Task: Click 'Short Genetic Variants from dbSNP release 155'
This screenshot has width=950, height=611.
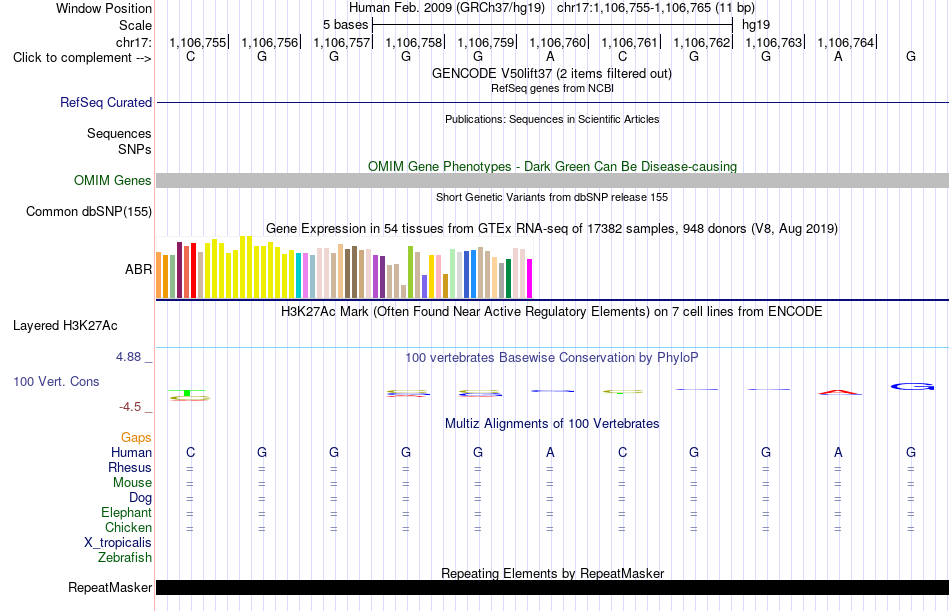Action: pos(552,197)
